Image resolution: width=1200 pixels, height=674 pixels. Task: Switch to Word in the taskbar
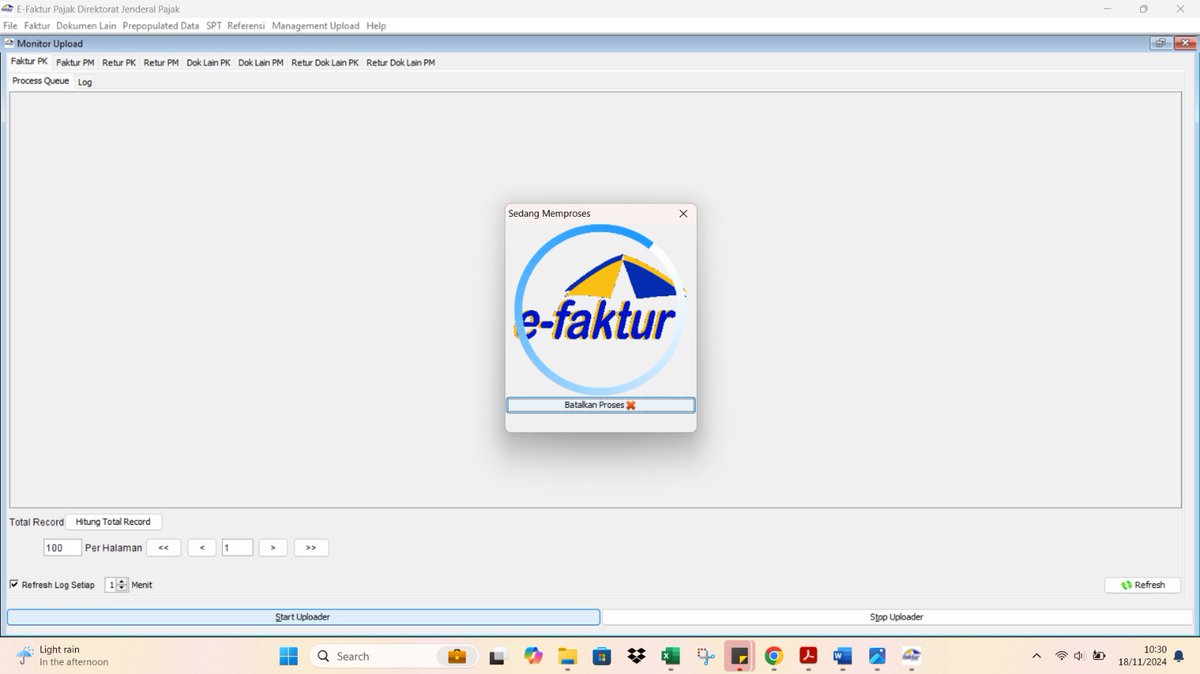click(x=842, y=656)
